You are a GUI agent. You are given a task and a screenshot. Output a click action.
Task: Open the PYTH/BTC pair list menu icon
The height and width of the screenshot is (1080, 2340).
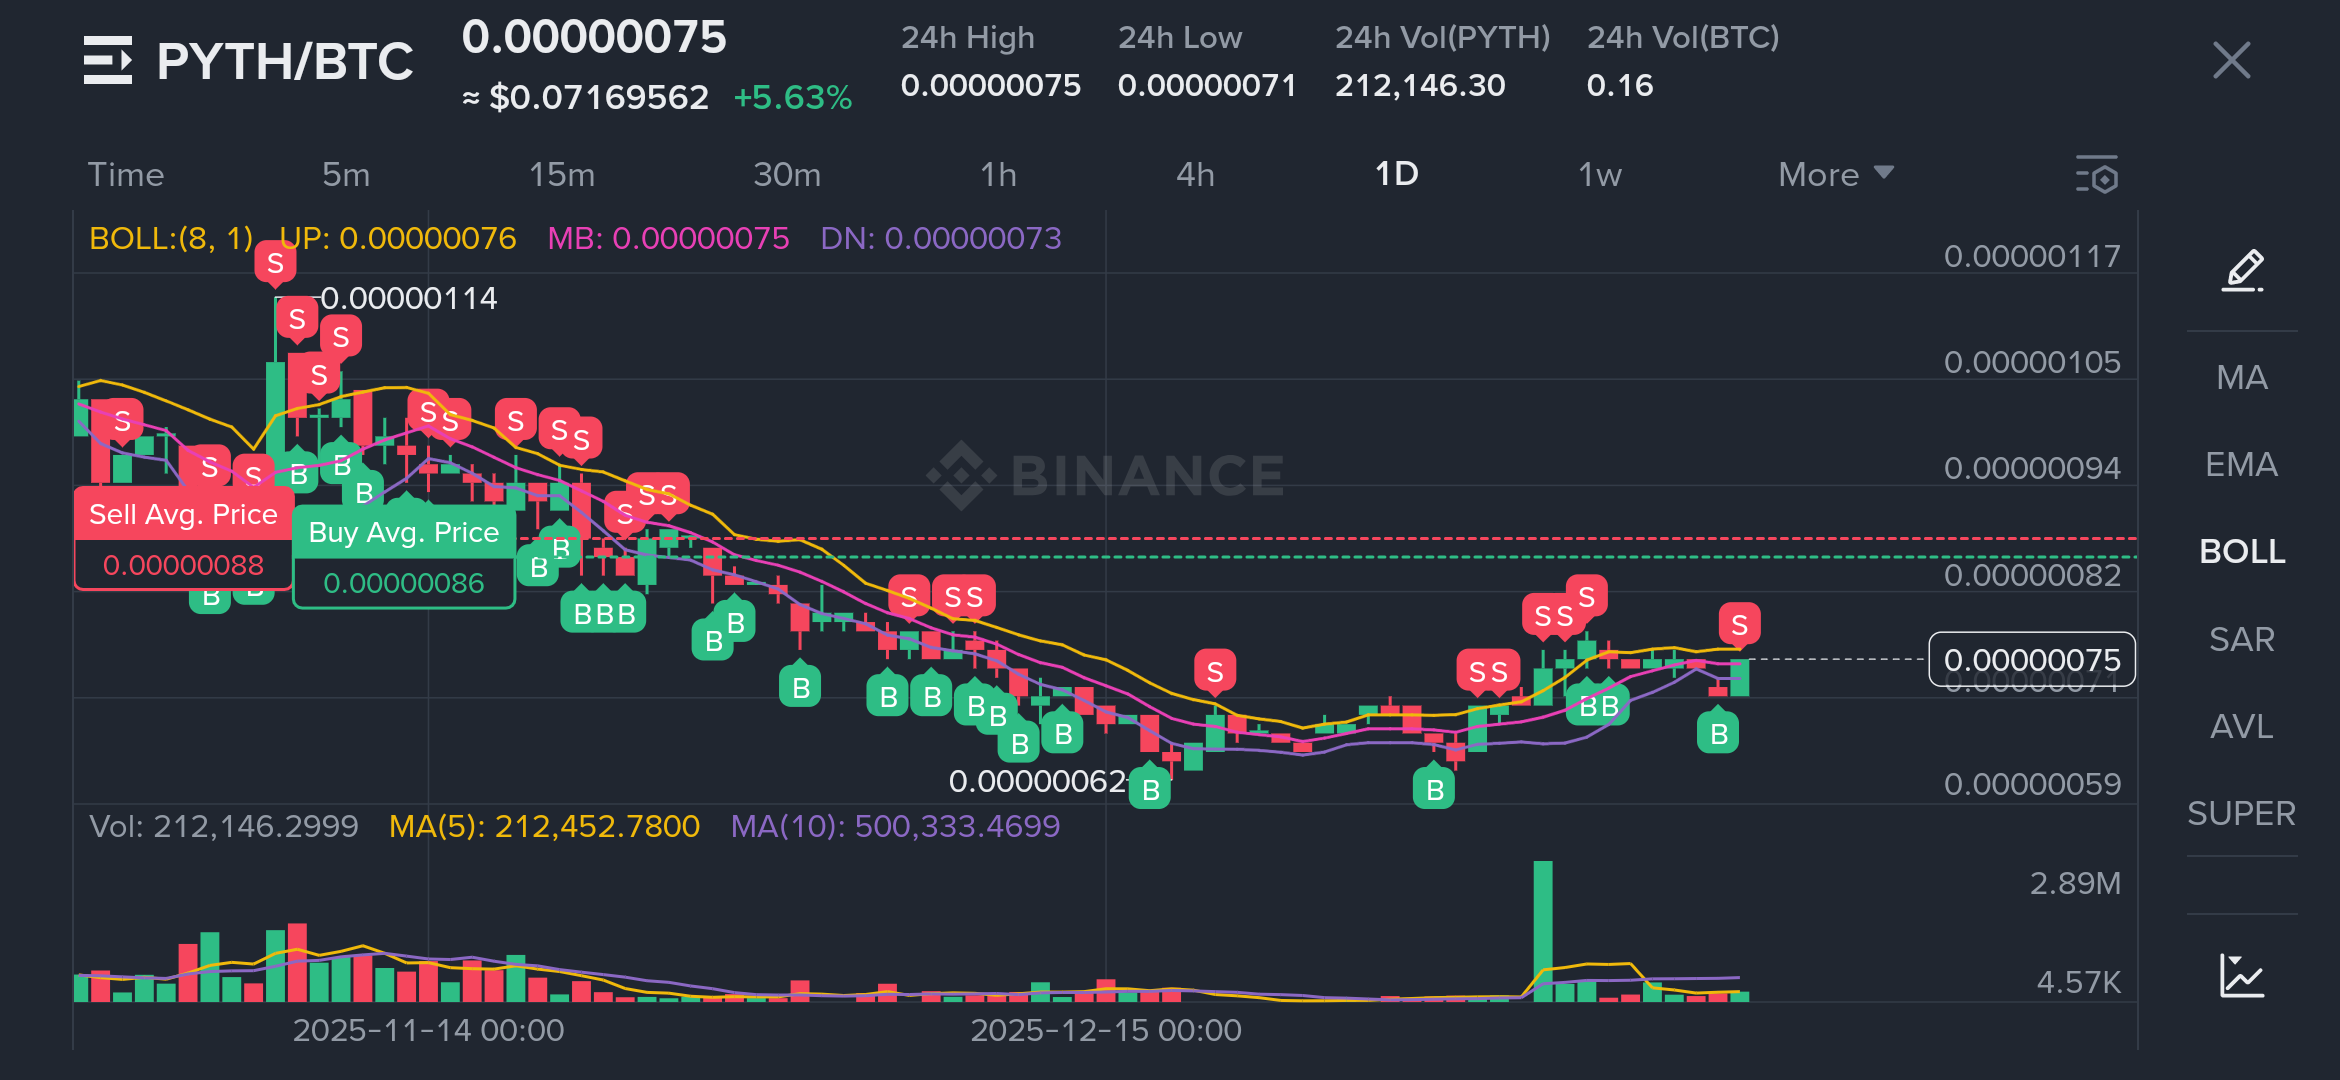(x=107, y=61)
